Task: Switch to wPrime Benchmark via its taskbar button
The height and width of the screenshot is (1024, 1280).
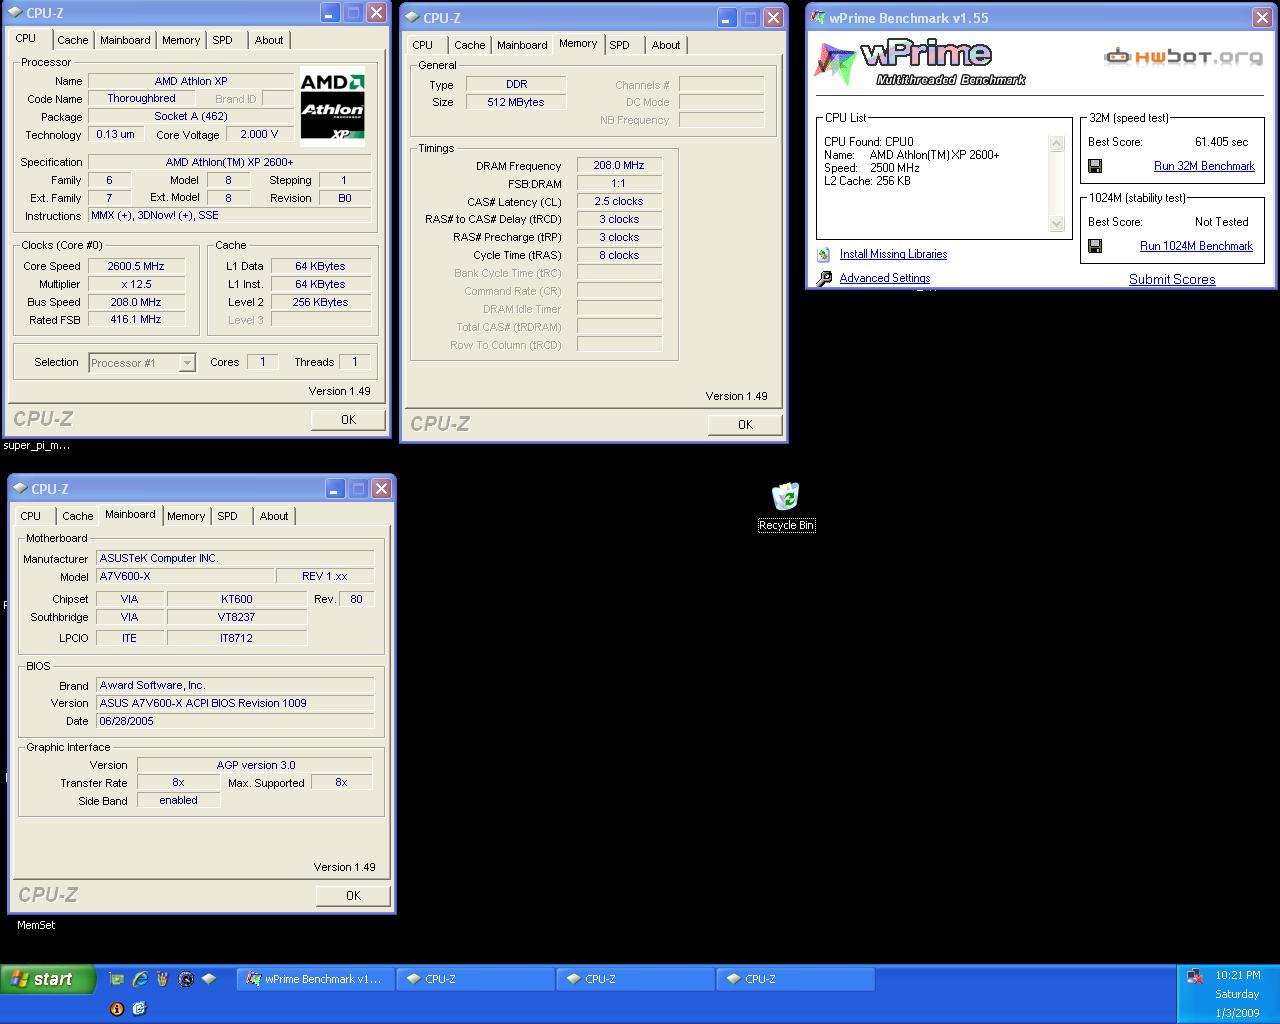Action: point(316,979)
